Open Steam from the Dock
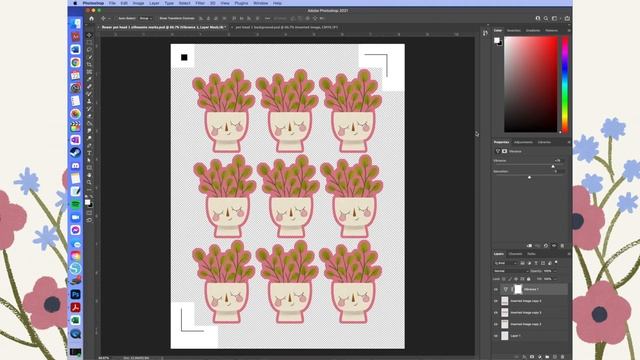The image size is (640, 360). click(x=76, y=152)
